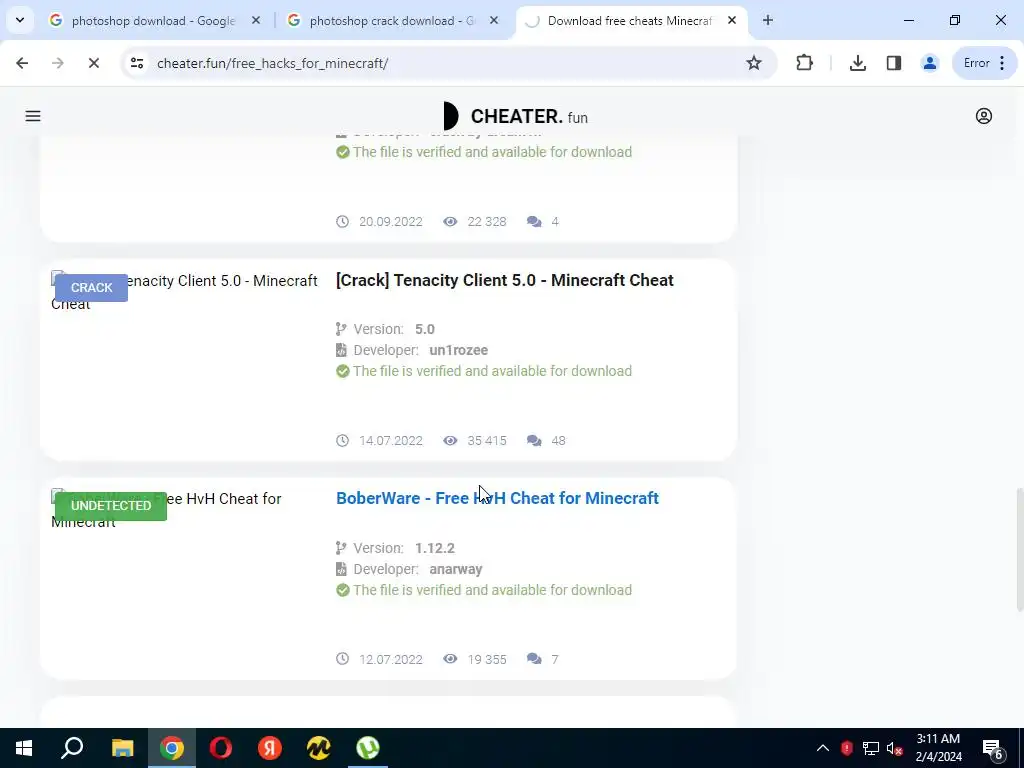
Task: Click developer name un1rozee
Action: click(x=458, y=350)
